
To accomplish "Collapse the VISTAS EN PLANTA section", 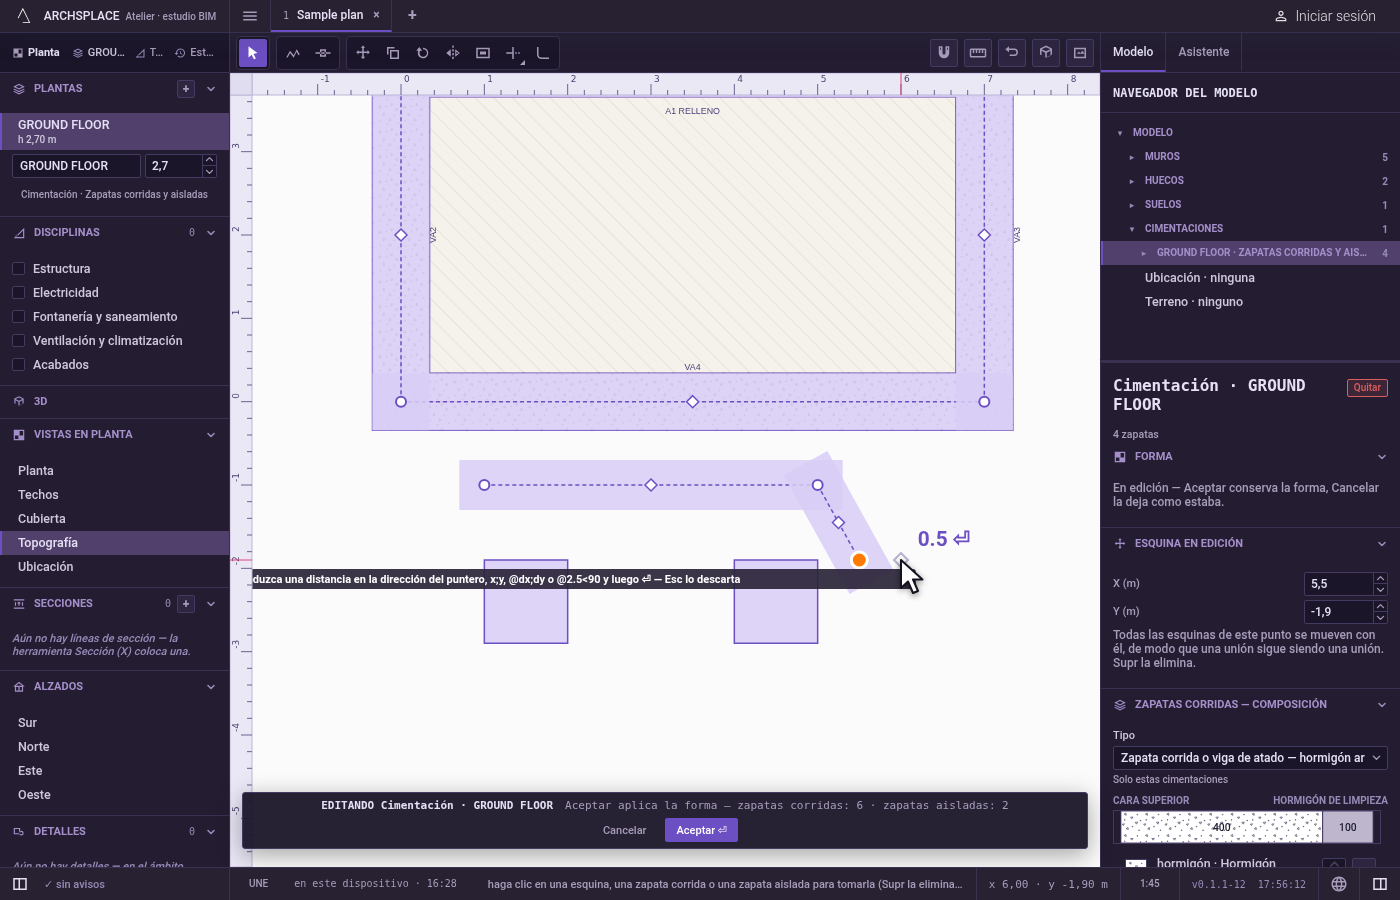I will 211,435.
